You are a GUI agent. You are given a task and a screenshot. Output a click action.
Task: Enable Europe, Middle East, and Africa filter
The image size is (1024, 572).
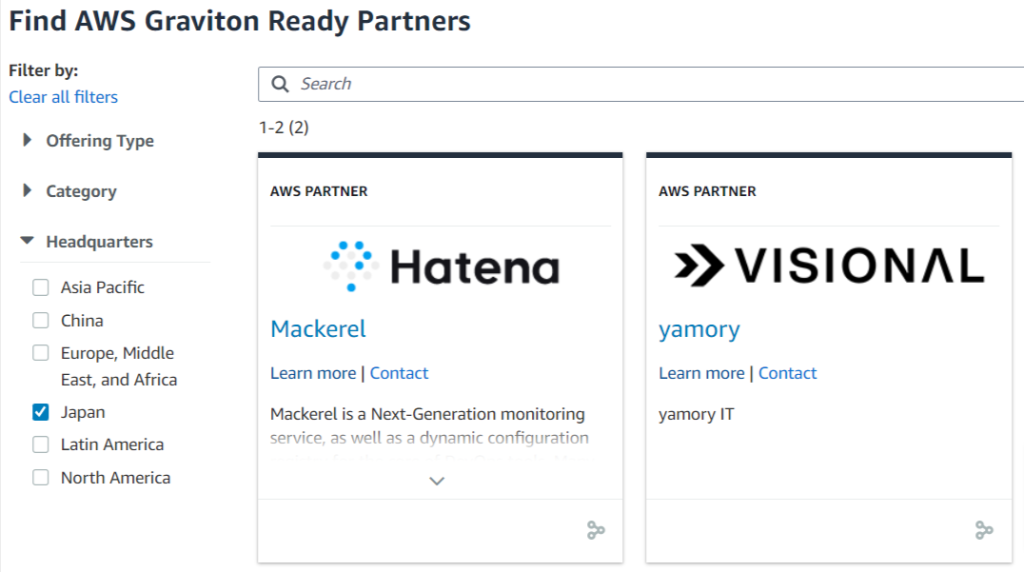coord(40,353)
